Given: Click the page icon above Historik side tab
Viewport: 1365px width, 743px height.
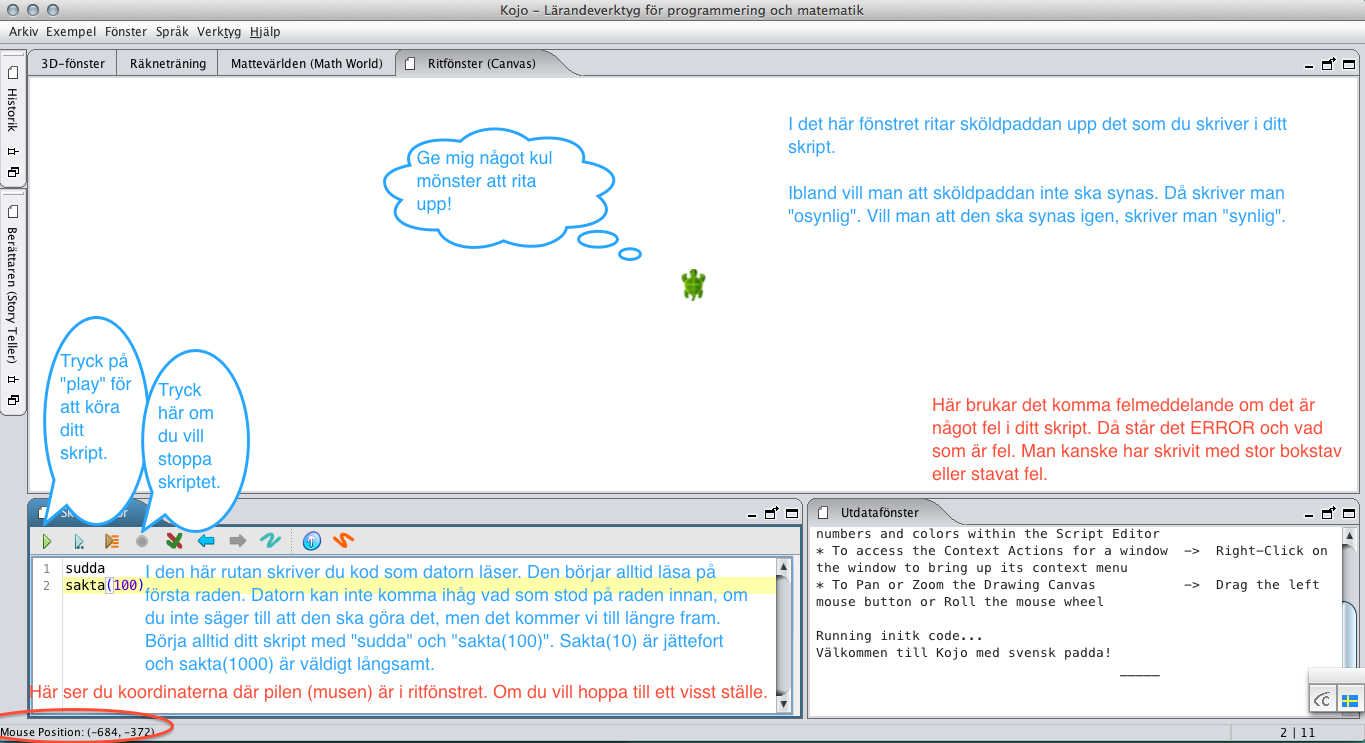Looking at the screenshot, I should [13, 73].
